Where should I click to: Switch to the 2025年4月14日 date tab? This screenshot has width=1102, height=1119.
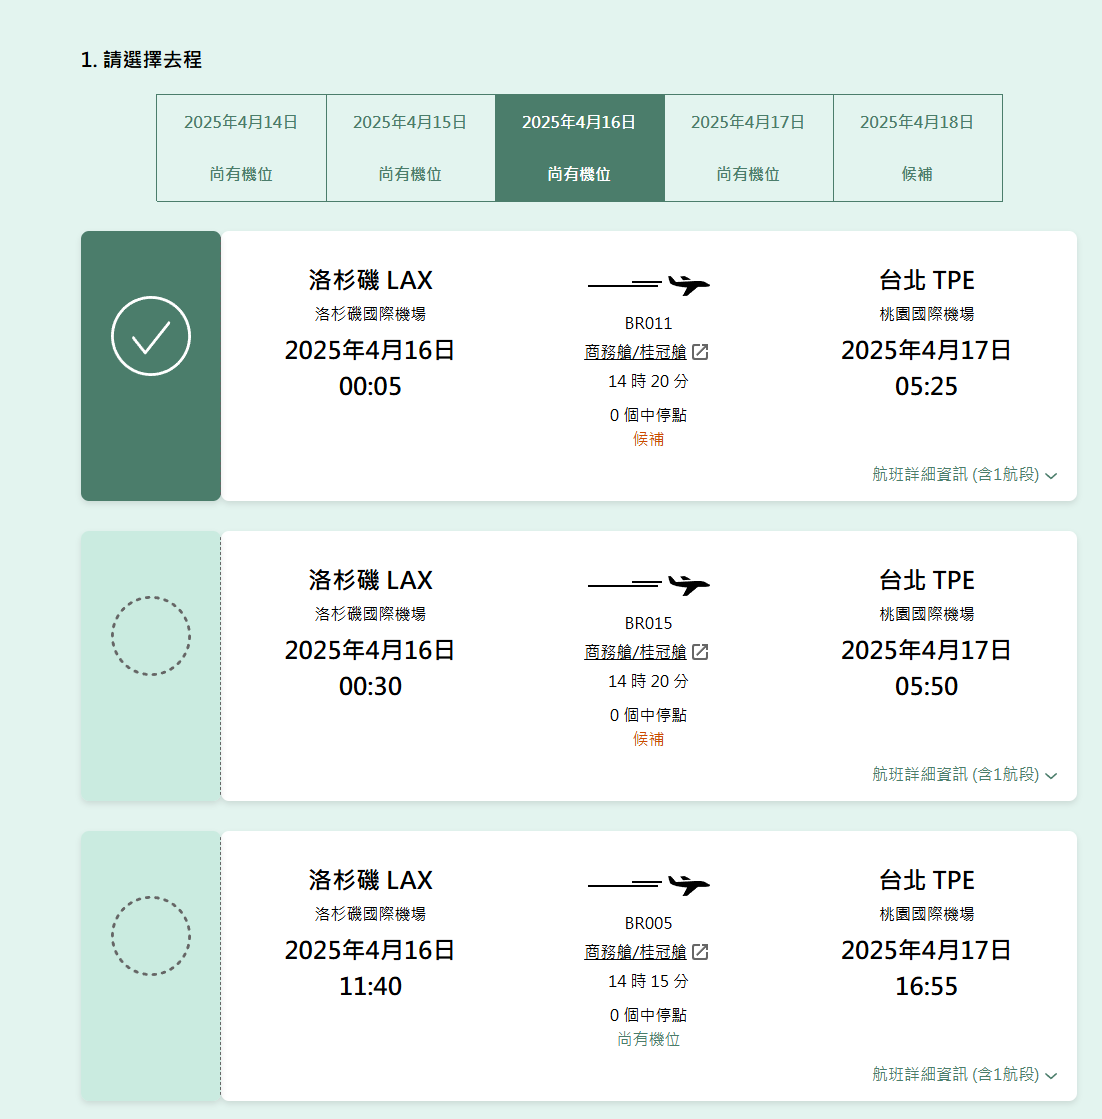pyautogui.click(x=241, y=148)
